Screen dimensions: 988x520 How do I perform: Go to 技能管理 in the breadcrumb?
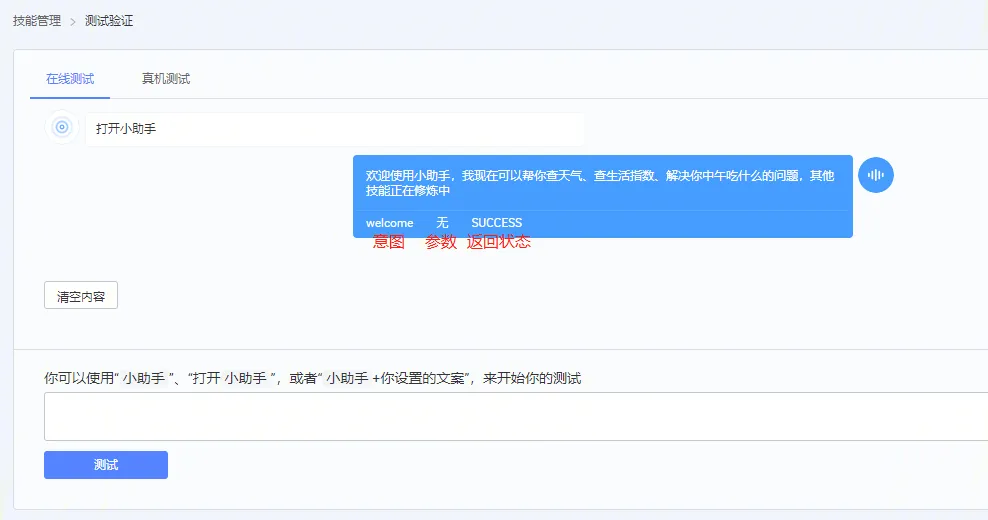(37, 20)
